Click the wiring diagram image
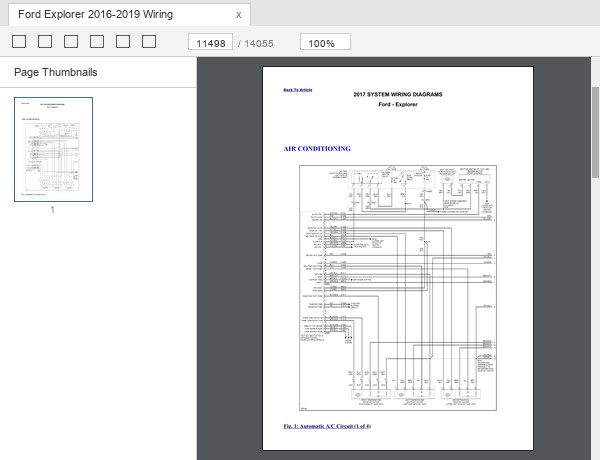 (398, 288)
